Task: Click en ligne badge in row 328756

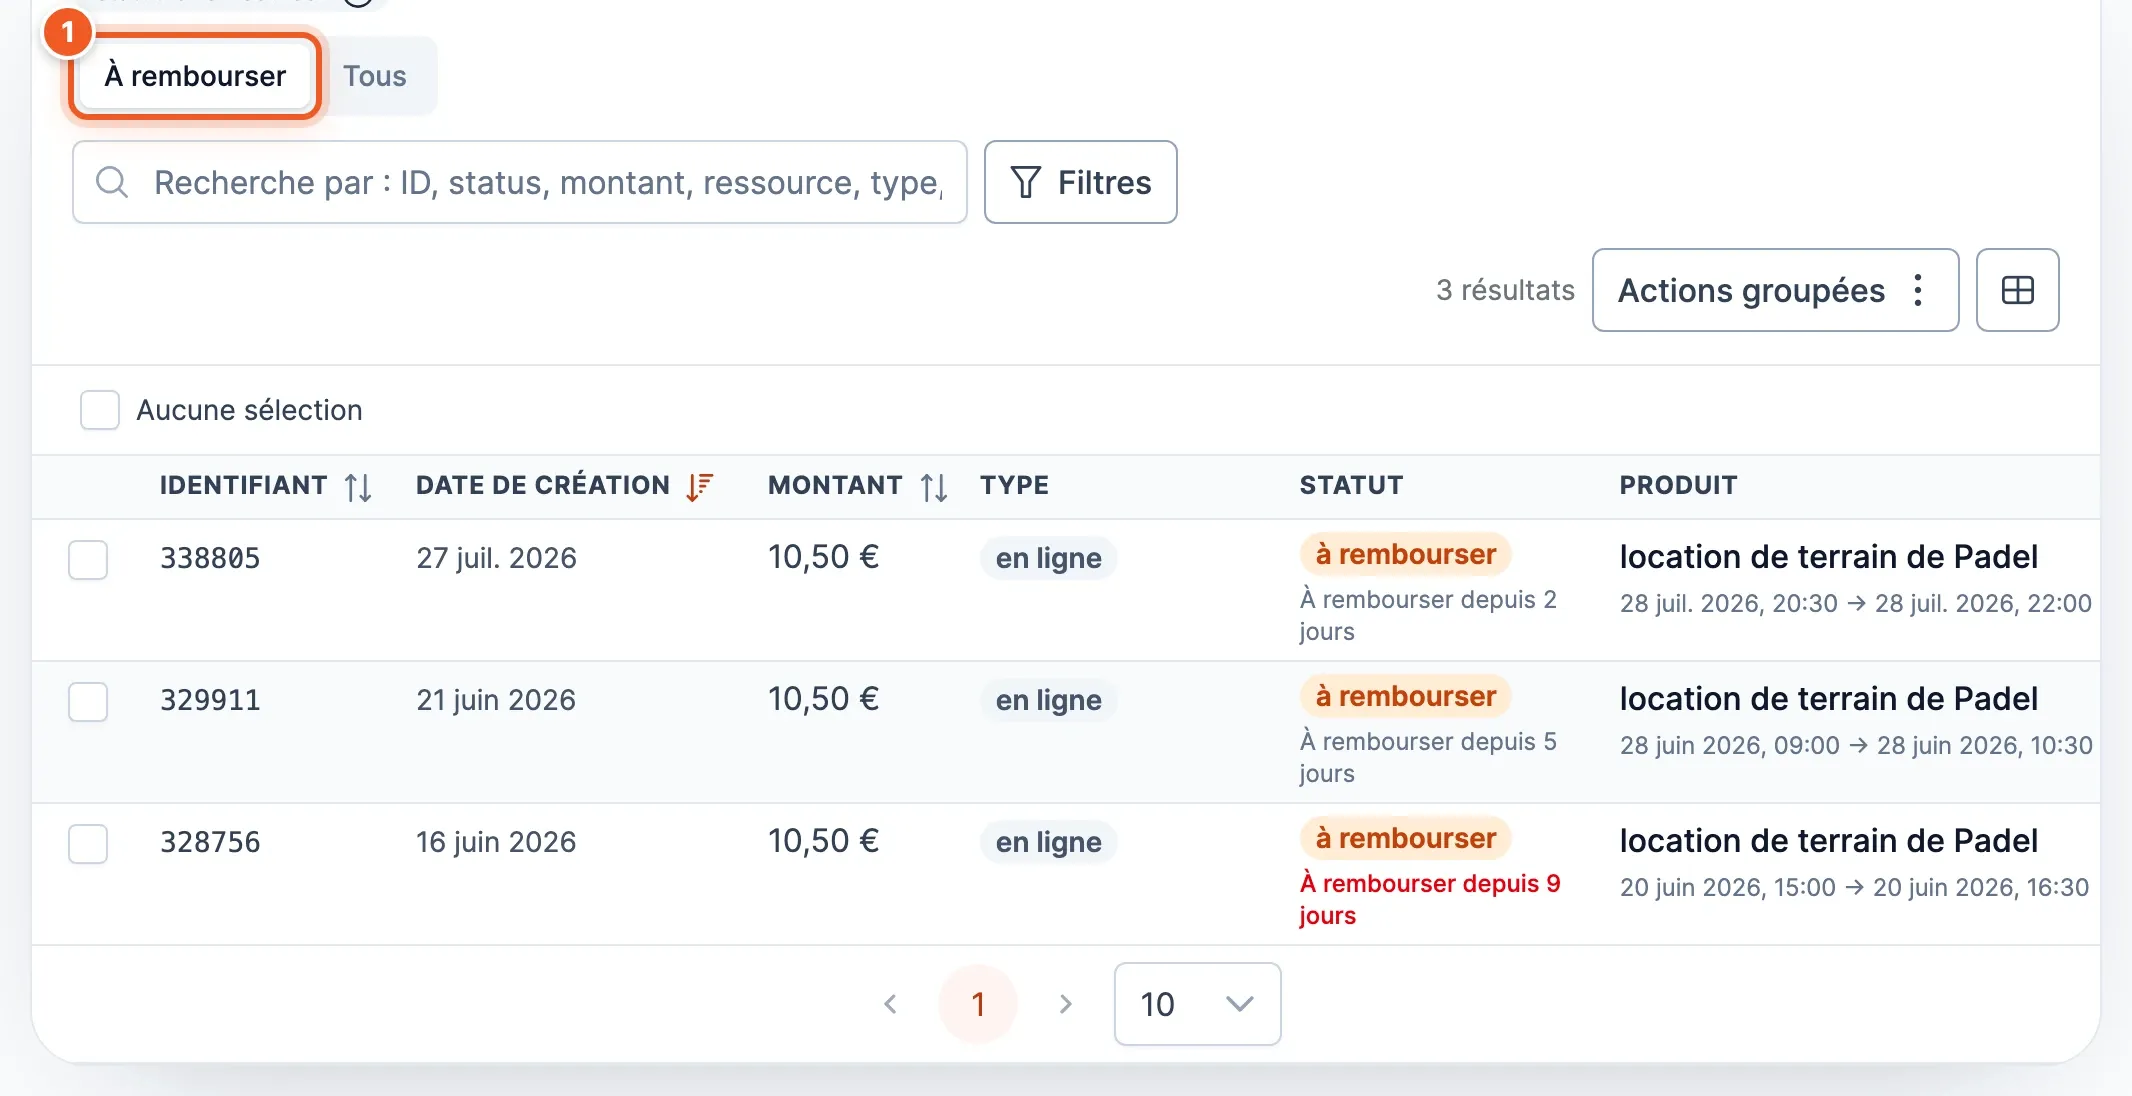Action: click(1048, 842)
